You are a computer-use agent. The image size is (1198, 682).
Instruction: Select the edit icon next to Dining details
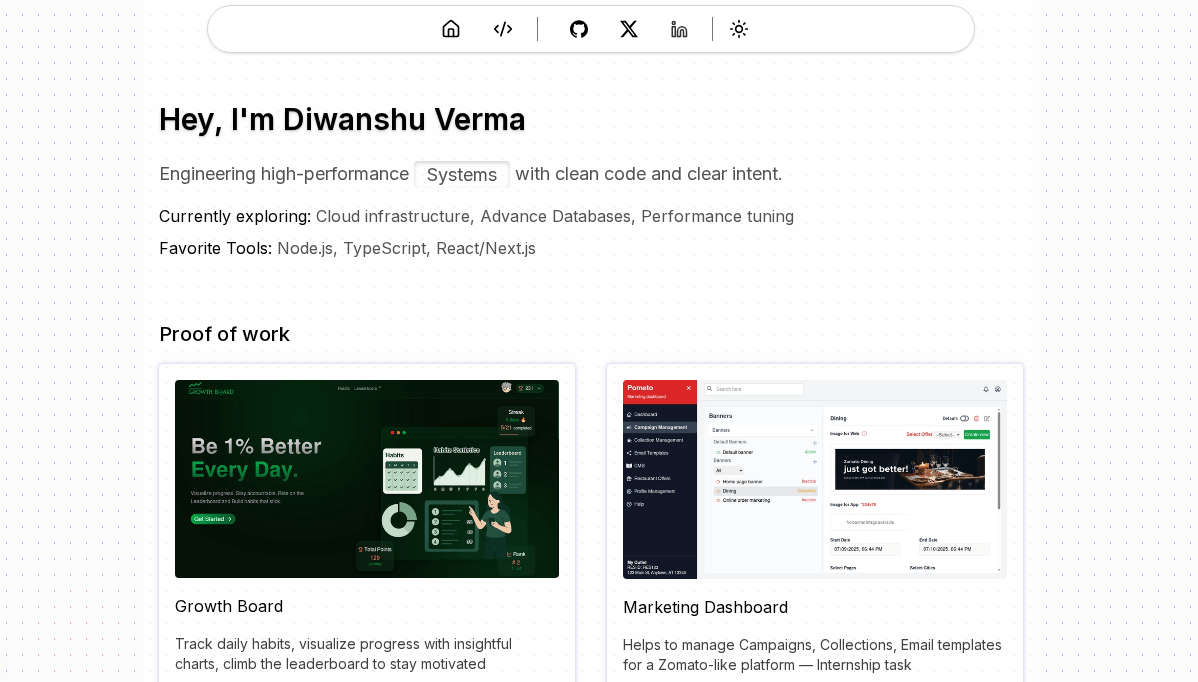[988, 418]
